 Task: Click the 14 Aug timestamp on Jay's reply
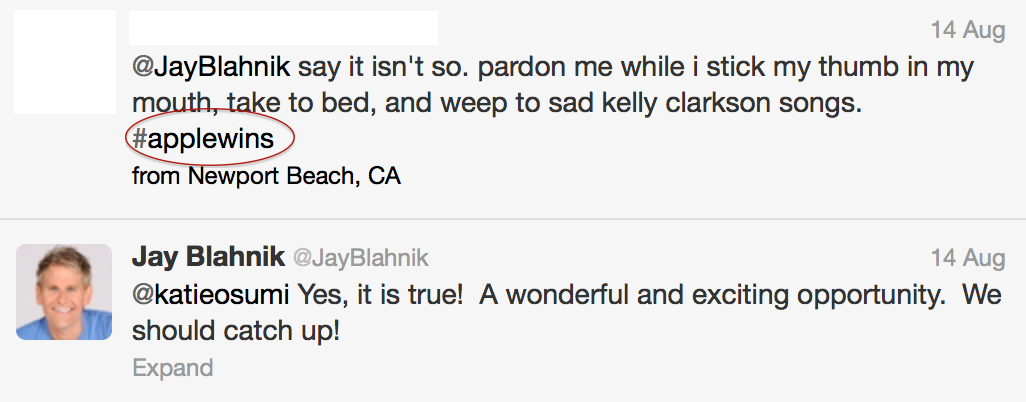point(967,258)
